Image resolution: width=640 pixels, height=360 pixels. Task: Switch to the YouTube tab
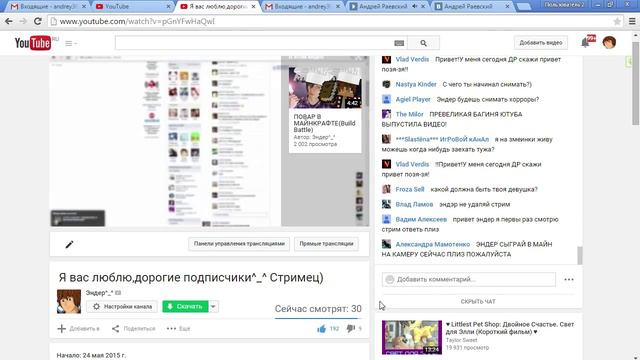point(133,7)
